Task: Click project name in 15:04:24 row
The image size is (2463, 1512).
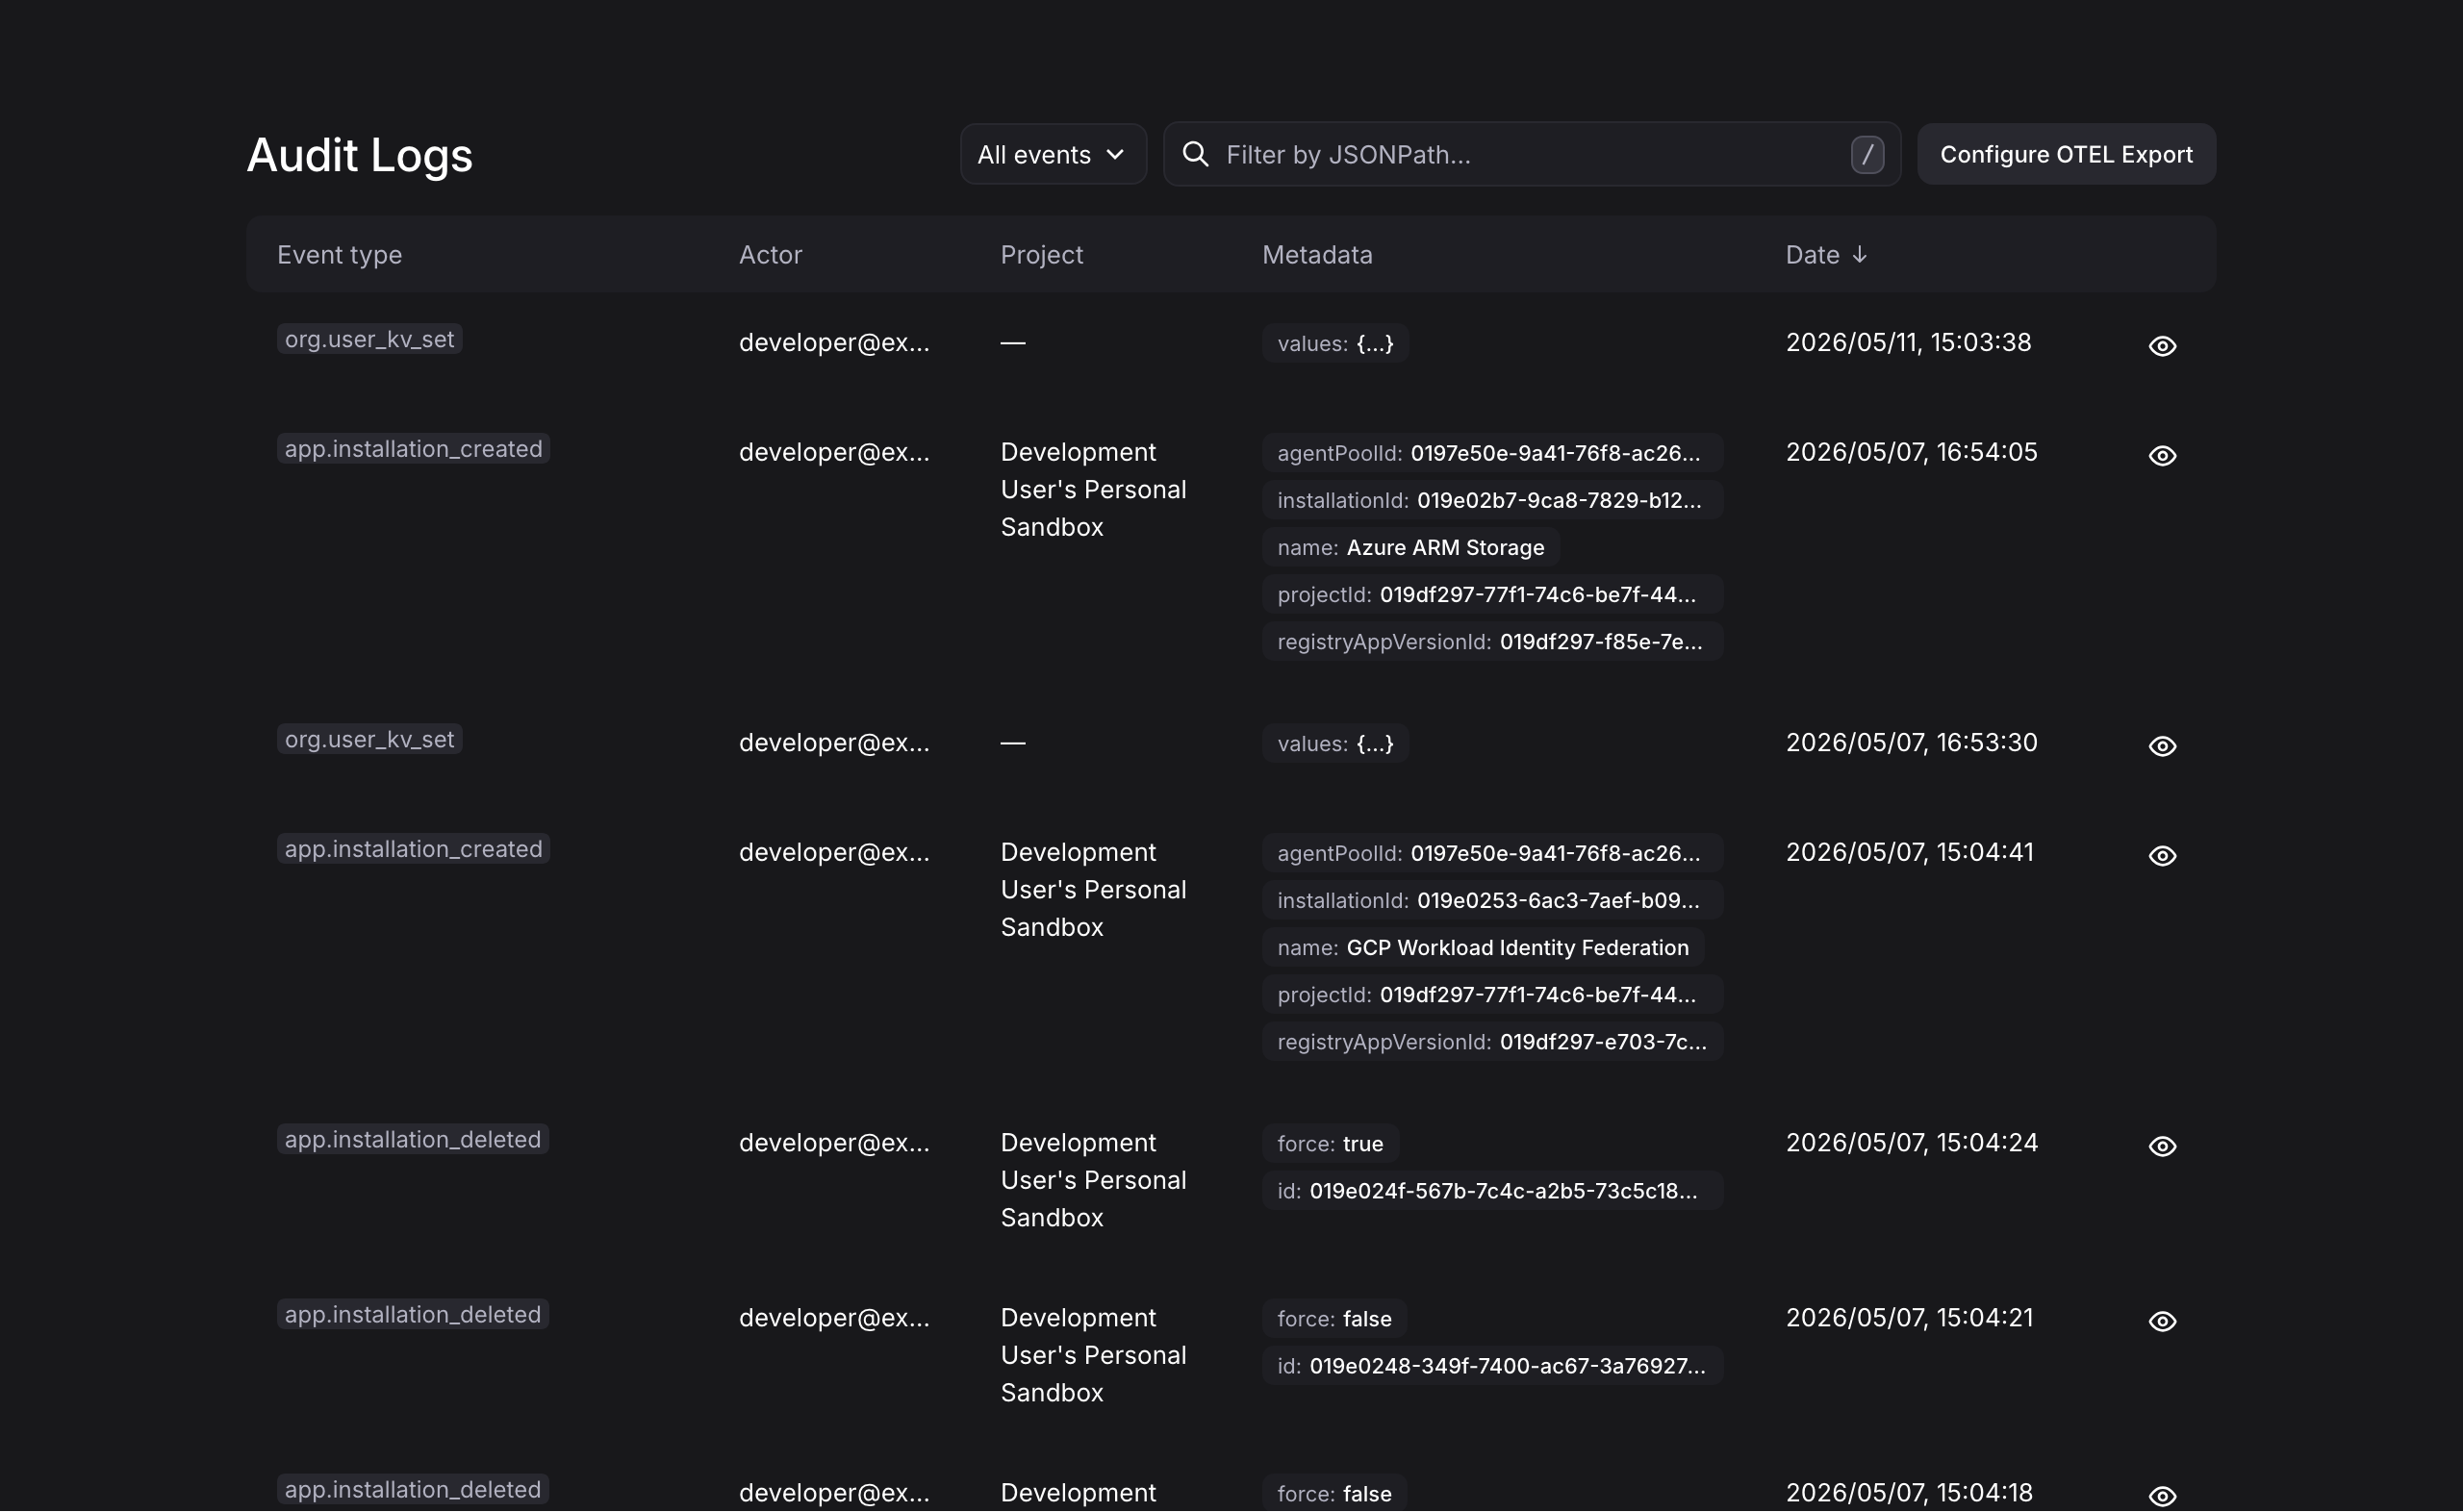Action: [x=1093, y=1180]
